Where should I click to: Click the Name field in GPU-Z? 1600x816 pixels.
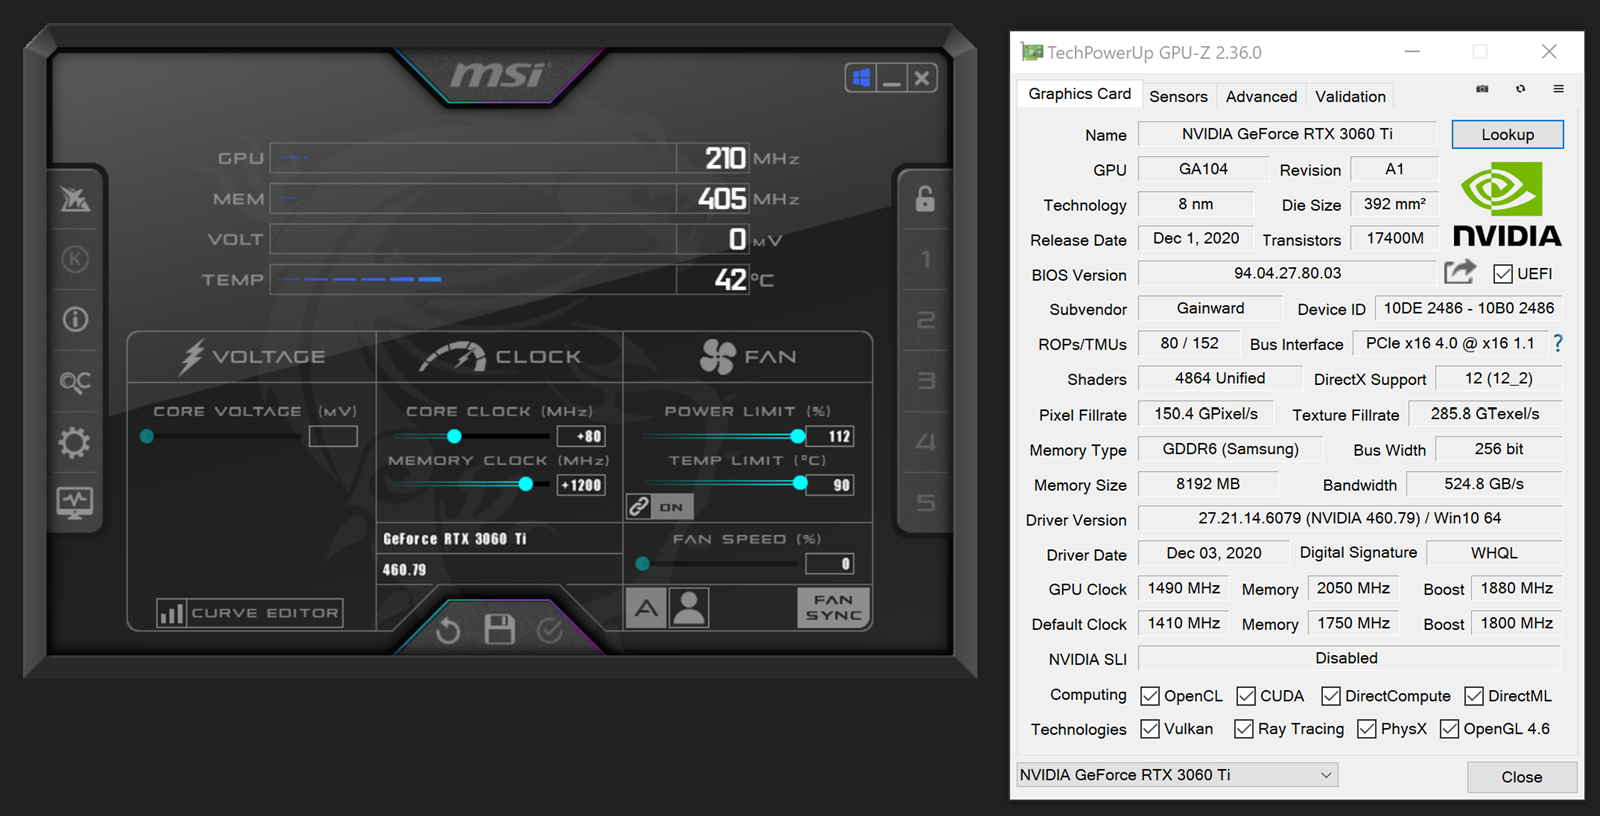coord(1287,134)
